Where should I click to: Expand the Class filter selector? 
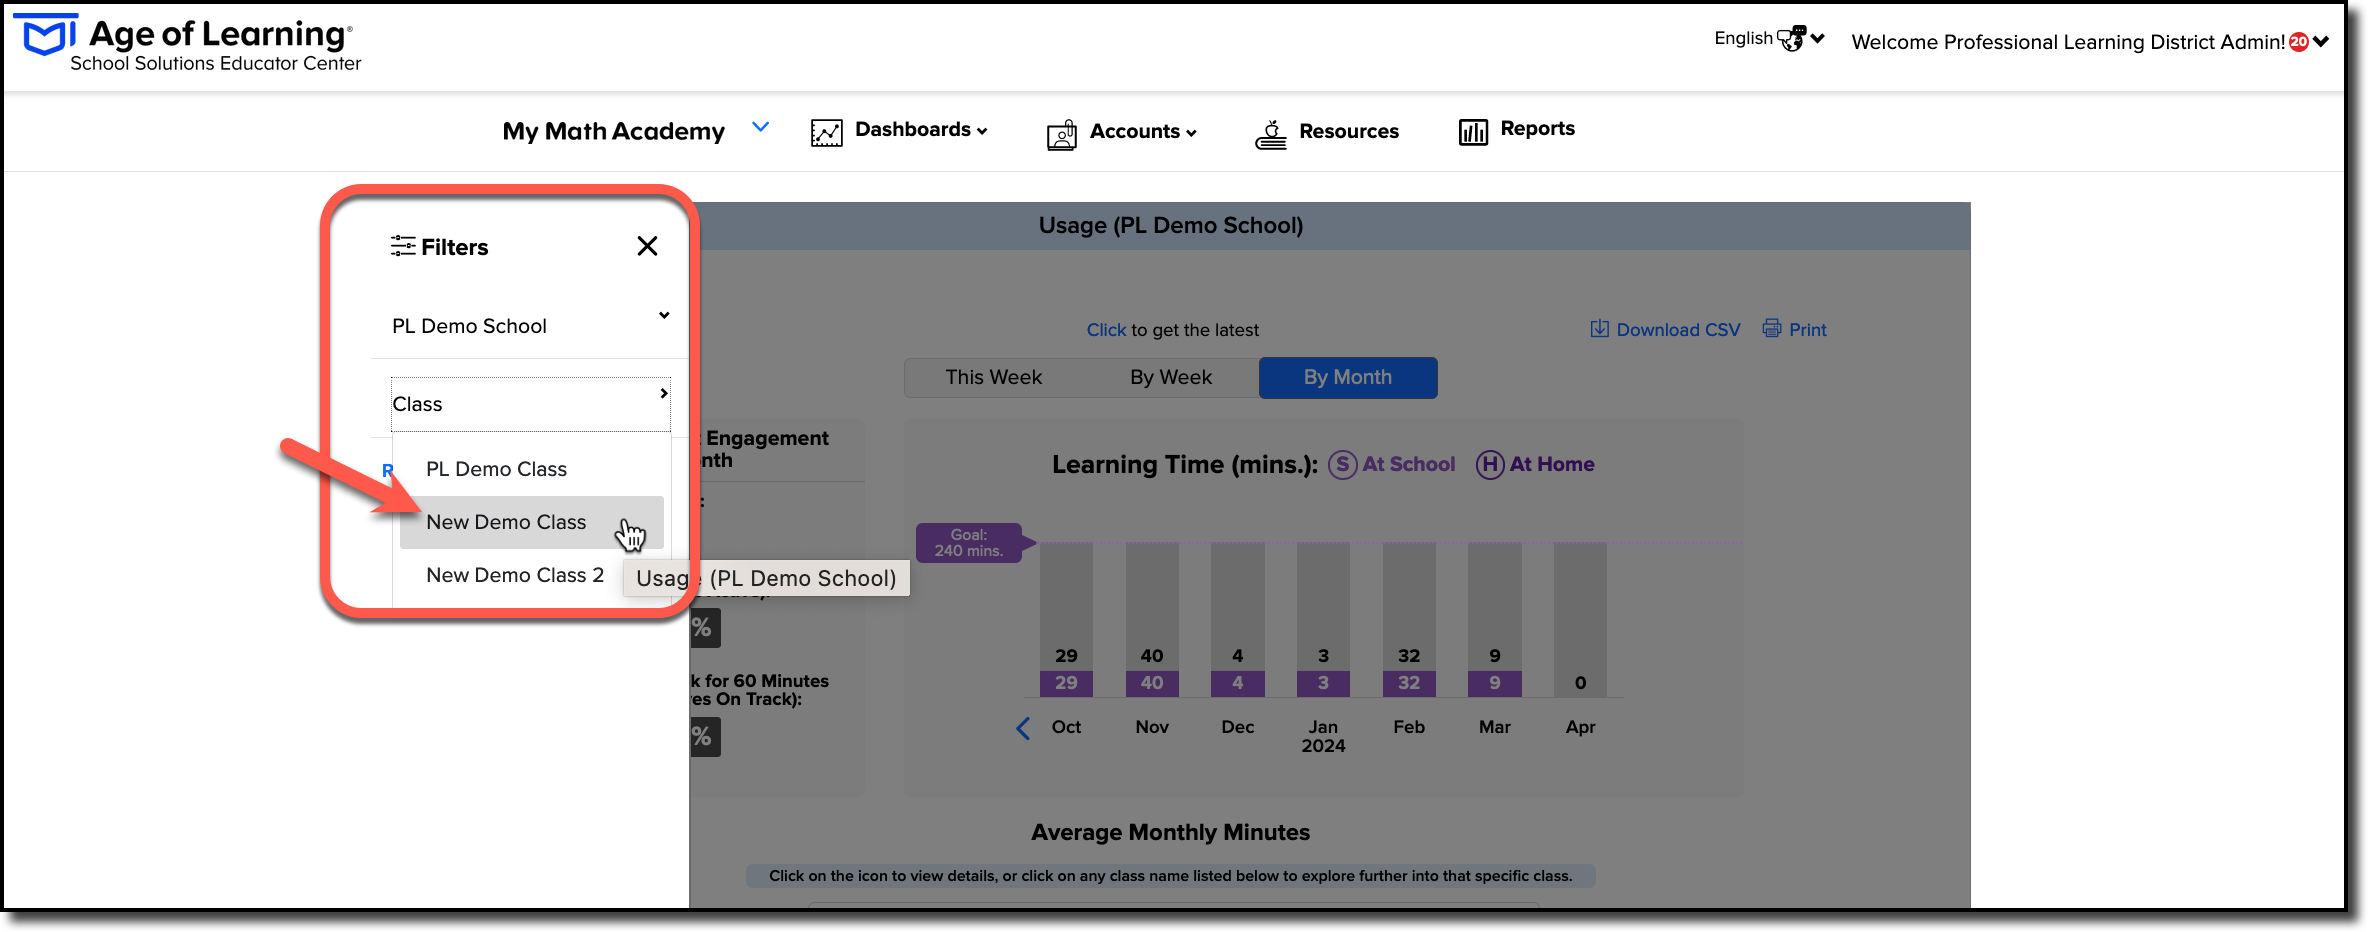click(530, 404)
